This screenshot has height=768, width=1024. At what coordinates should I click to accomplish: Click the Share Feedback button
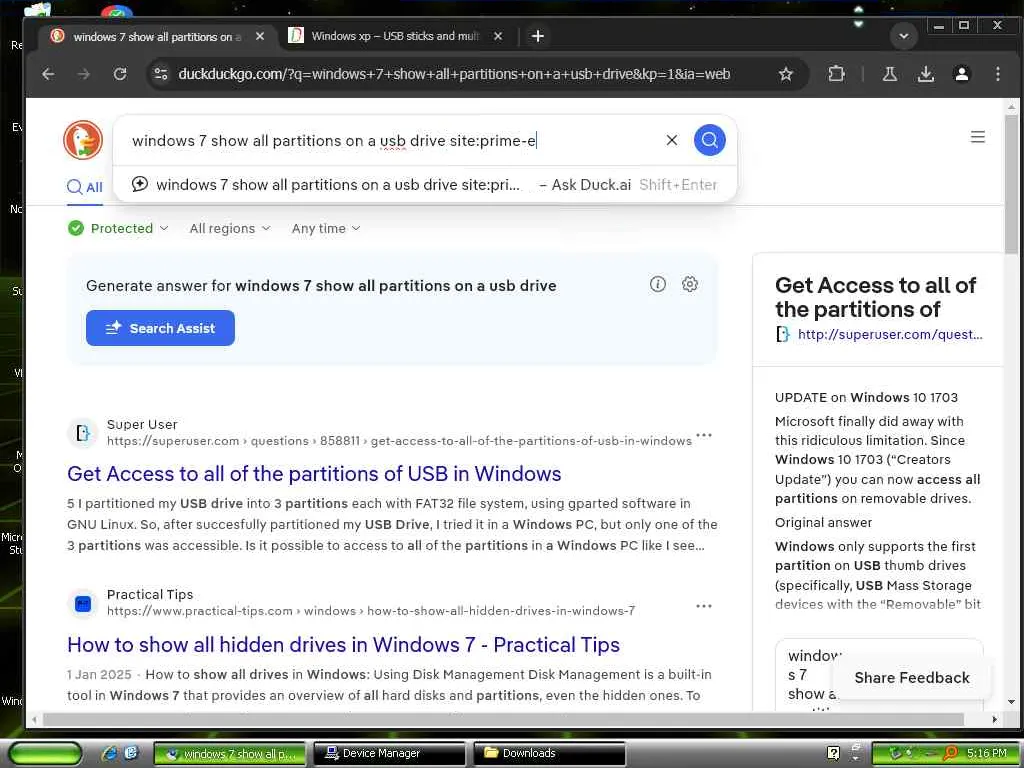point(912,678)
